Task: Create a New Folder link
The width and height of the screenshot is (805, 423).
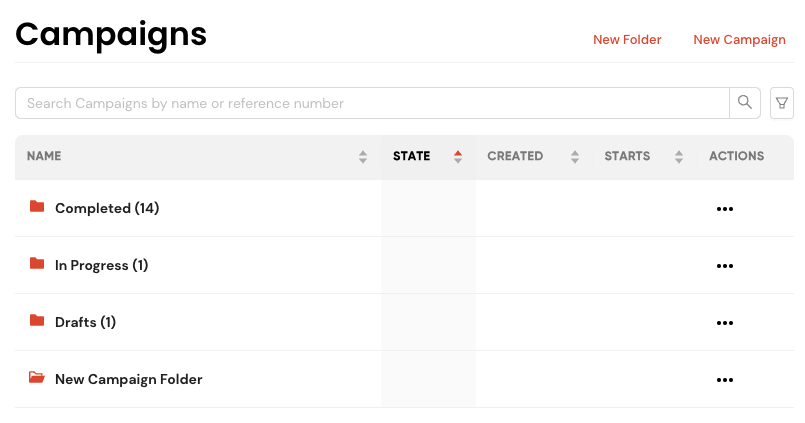Action: pos(627,40)
